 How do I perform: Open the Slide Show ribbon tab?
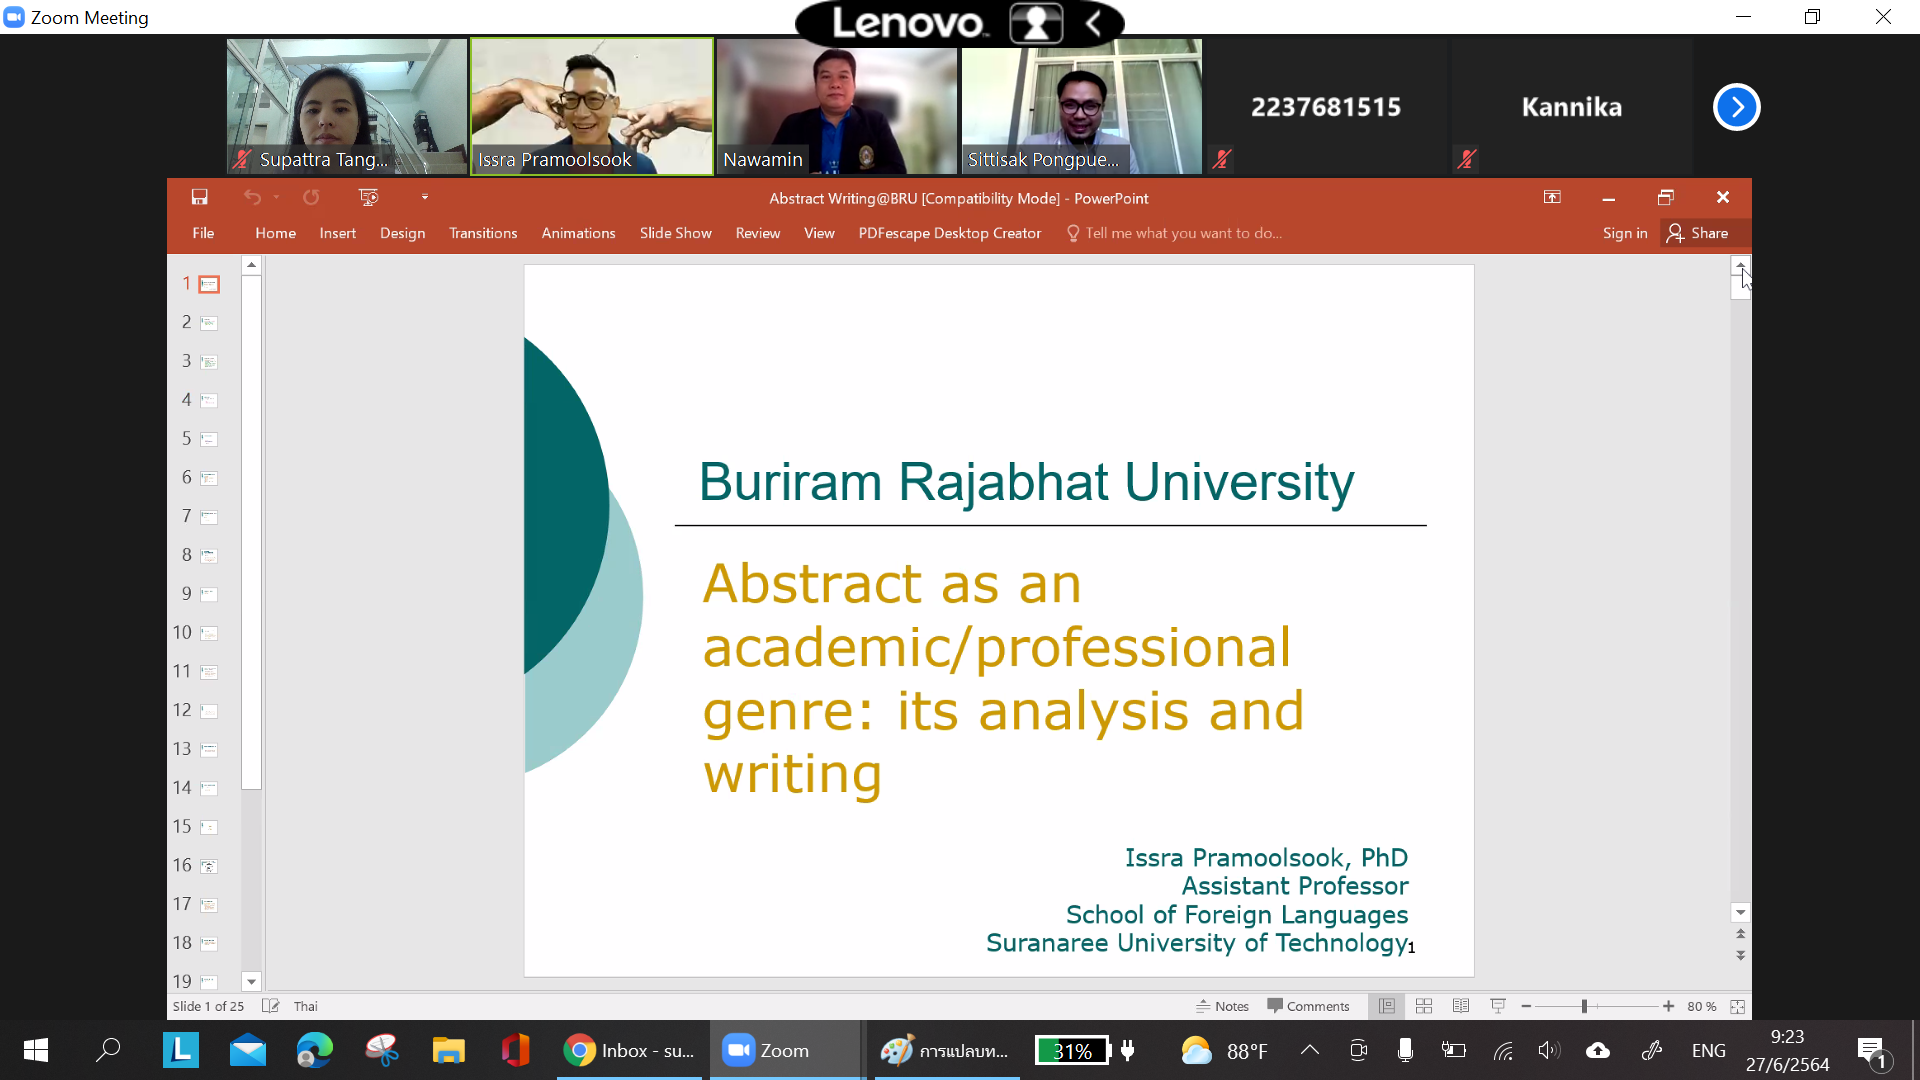pos(676,233)
